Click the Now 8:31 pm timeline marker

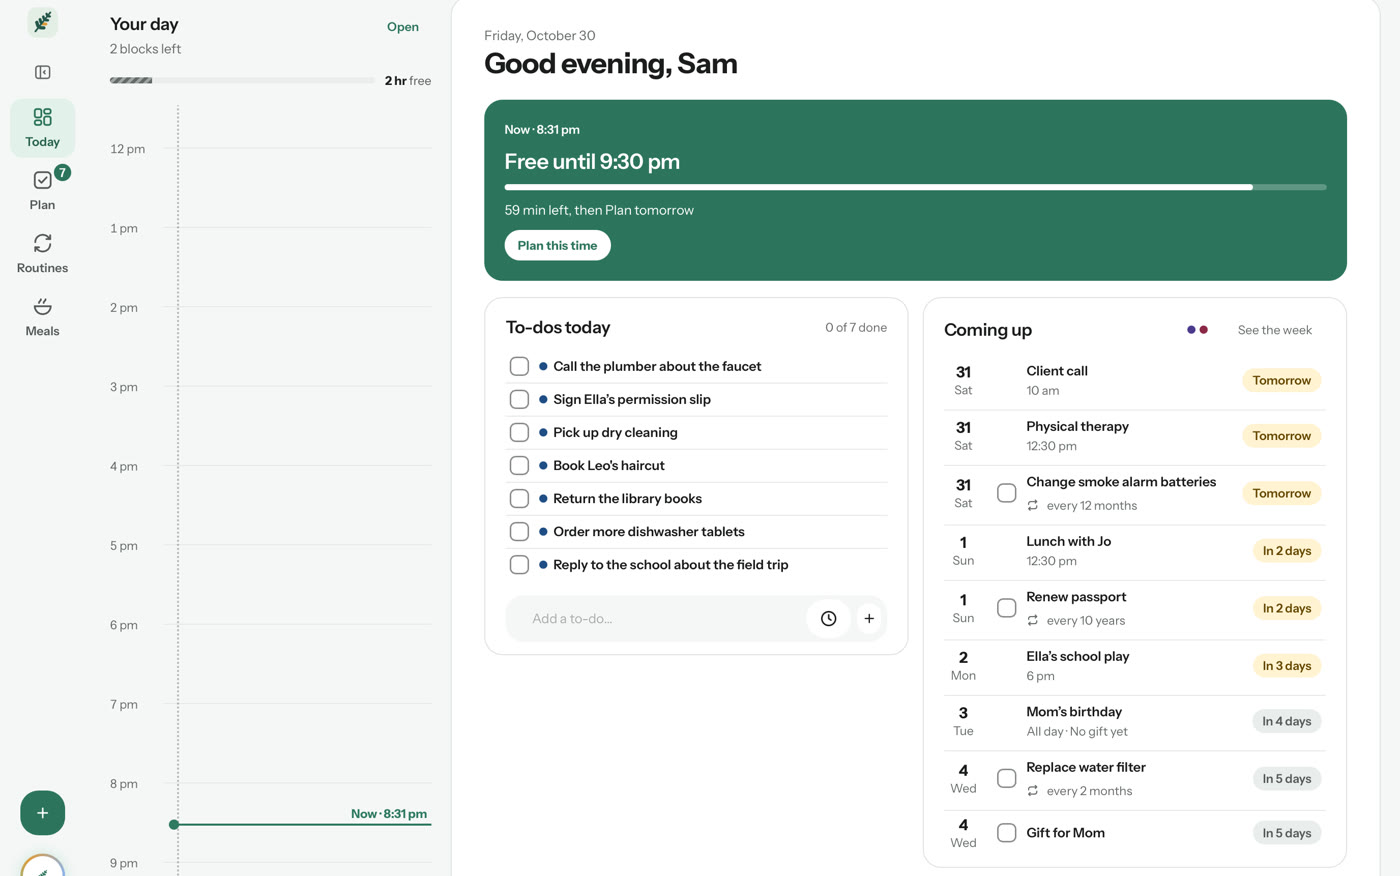301,824
